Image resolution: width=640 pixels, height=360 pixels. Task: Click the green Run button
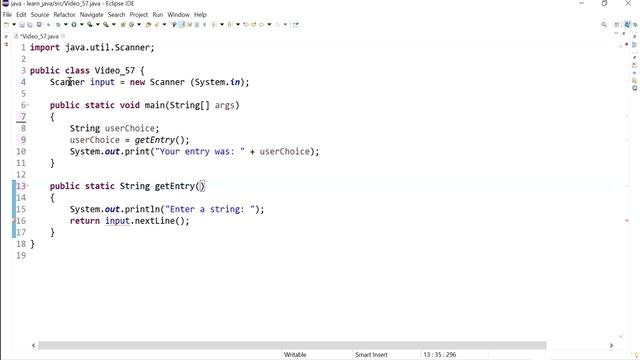74,24
